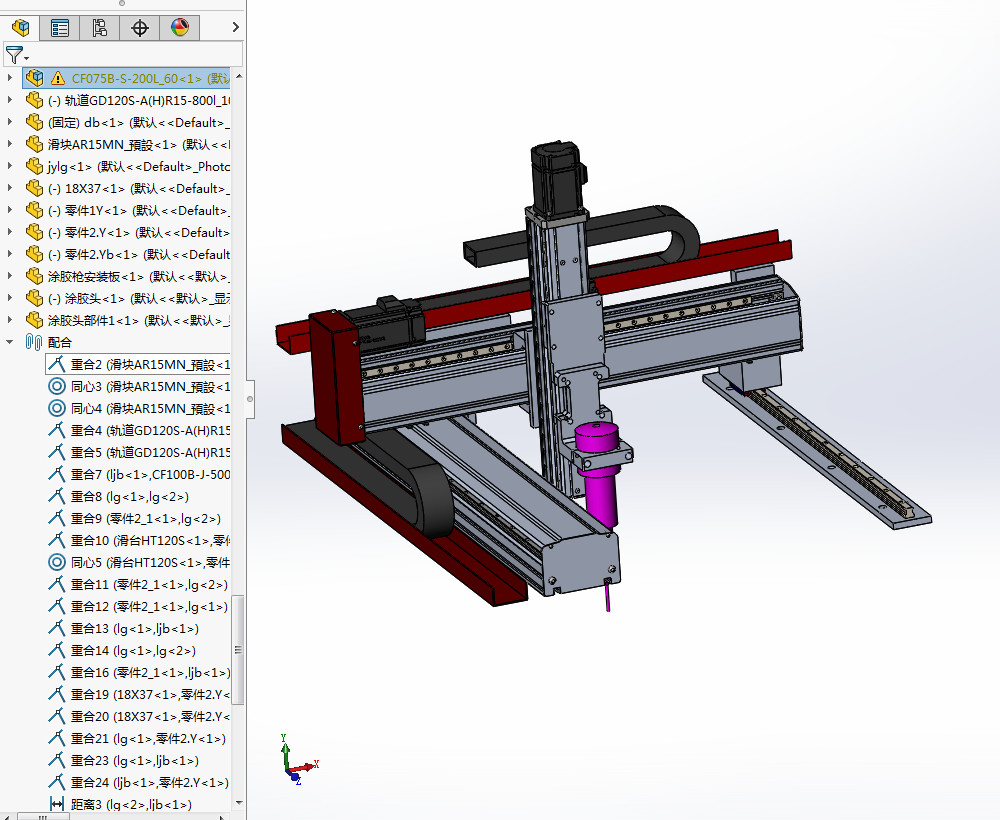Image resolution: width=1000 pixels, height=820 pixels.
Task: Select mate 重合10 (滑台HT120S<1>
Action: [x=151, y=540]
